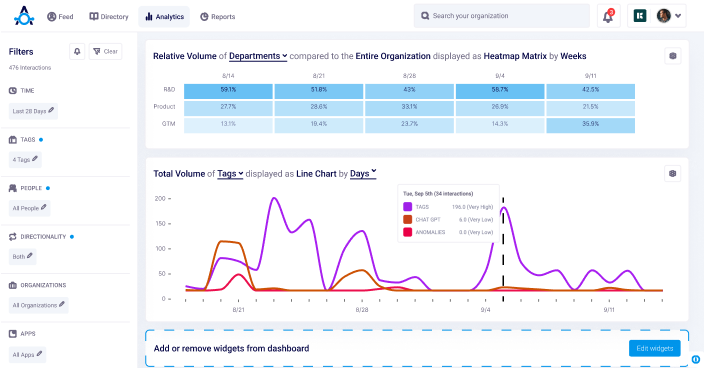Open settings gear on heatmap widget

click(x=673, y=56)
